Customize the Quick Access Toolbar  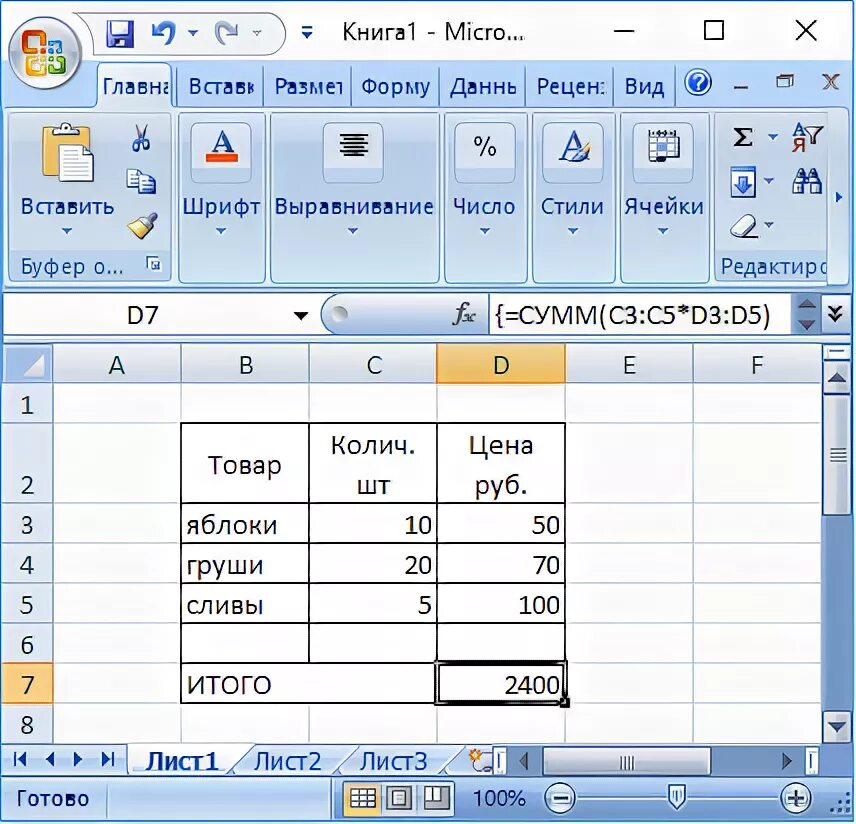[x=307, y=33]
